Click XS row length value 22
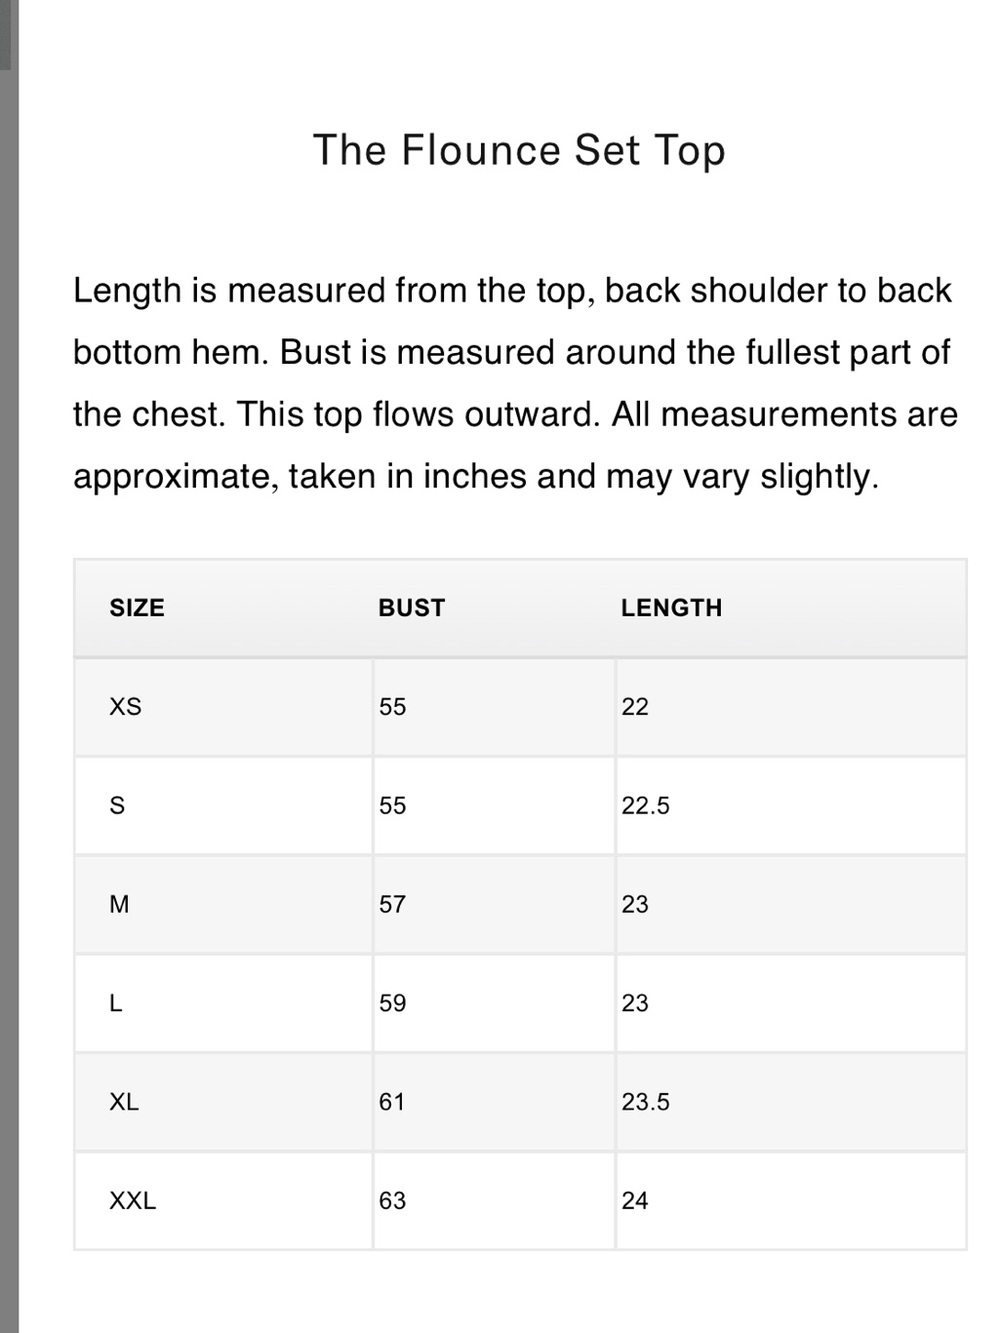The image size is (1000, 1333). pos(635,707)
